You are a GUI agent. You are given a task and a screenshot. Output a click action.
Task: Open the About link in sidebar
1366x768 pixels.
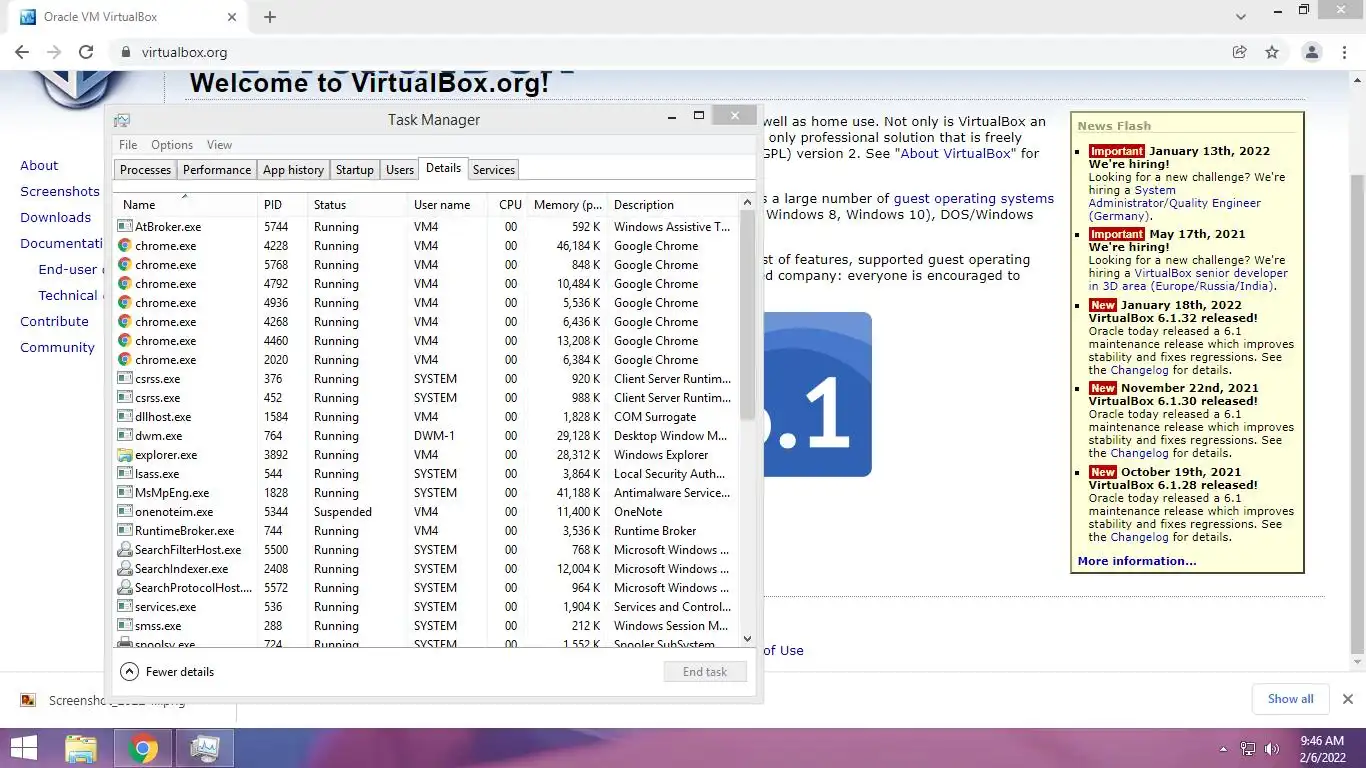coord(39,165)
